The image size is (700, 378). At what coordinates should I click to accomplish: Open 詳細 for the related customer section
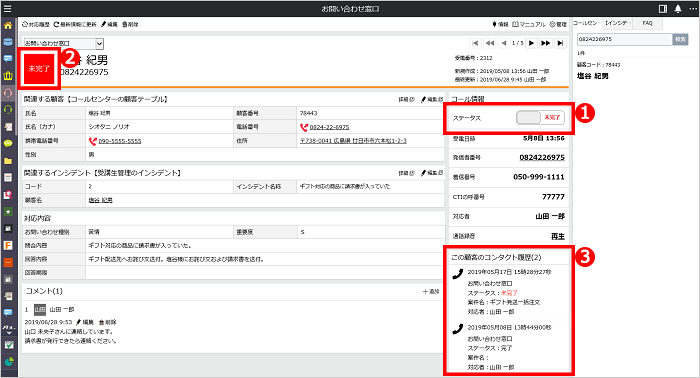tap(407, 100)
